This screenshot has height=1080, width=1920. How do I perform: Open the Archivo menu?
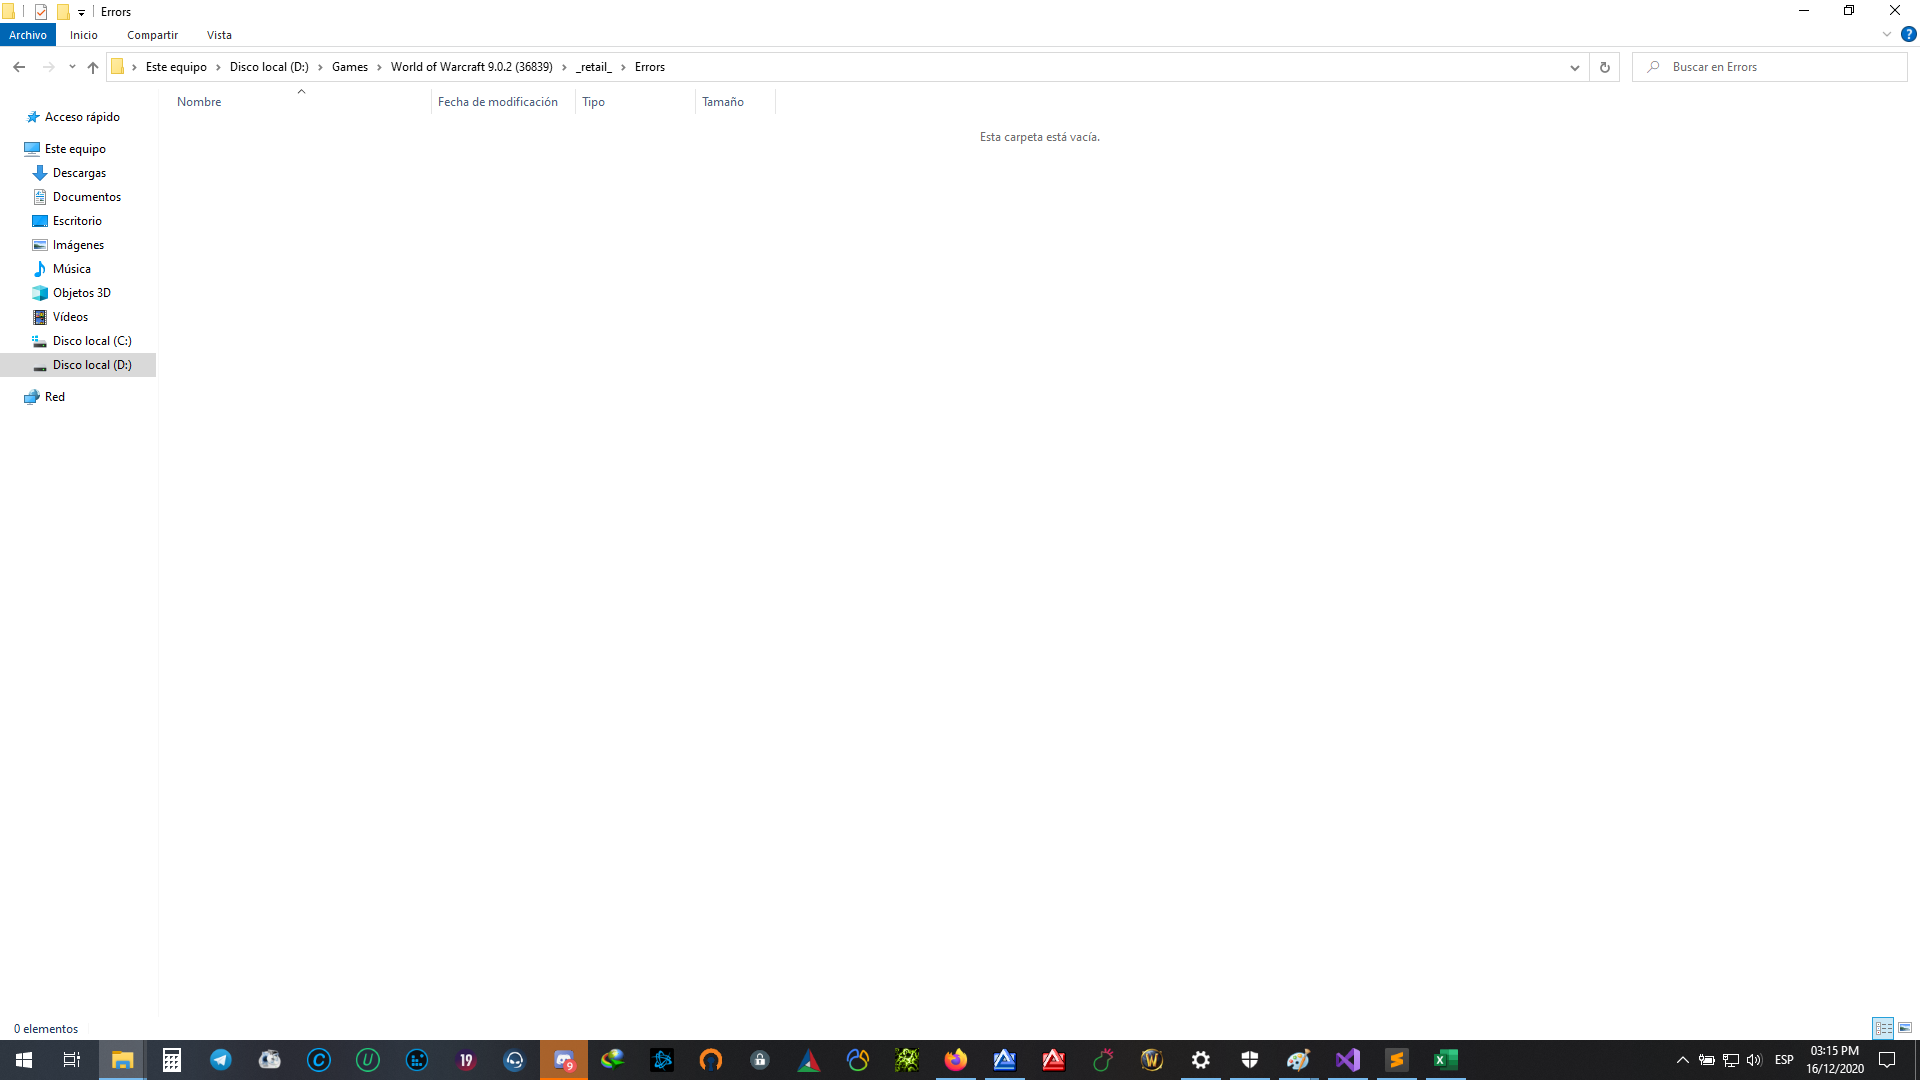pyautogui.click(x=28, y=35)
